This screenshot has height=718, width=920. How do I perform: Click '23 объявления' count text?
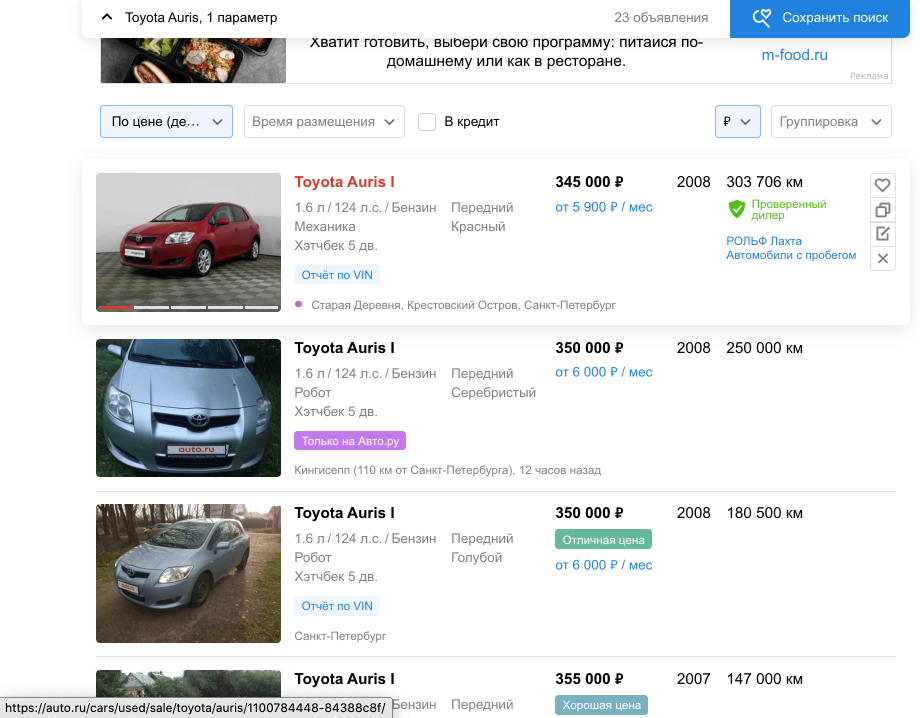tap(661, 18)
